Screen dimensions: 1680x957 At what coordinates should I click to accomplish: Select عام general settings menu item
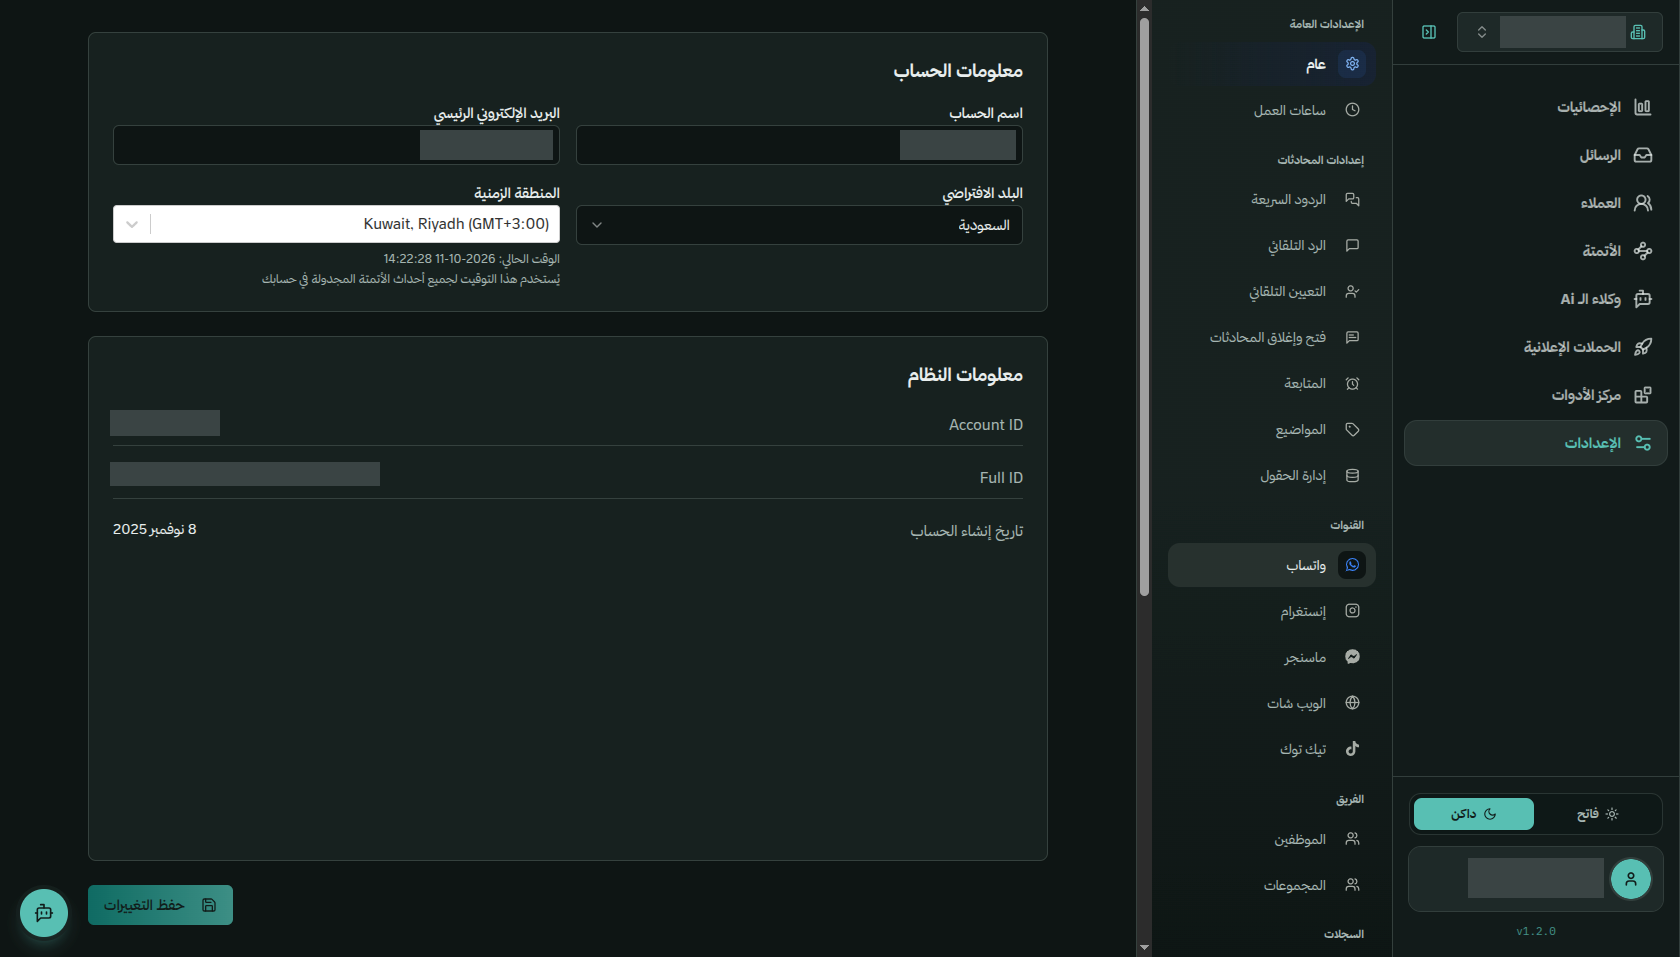point(1272,64)
